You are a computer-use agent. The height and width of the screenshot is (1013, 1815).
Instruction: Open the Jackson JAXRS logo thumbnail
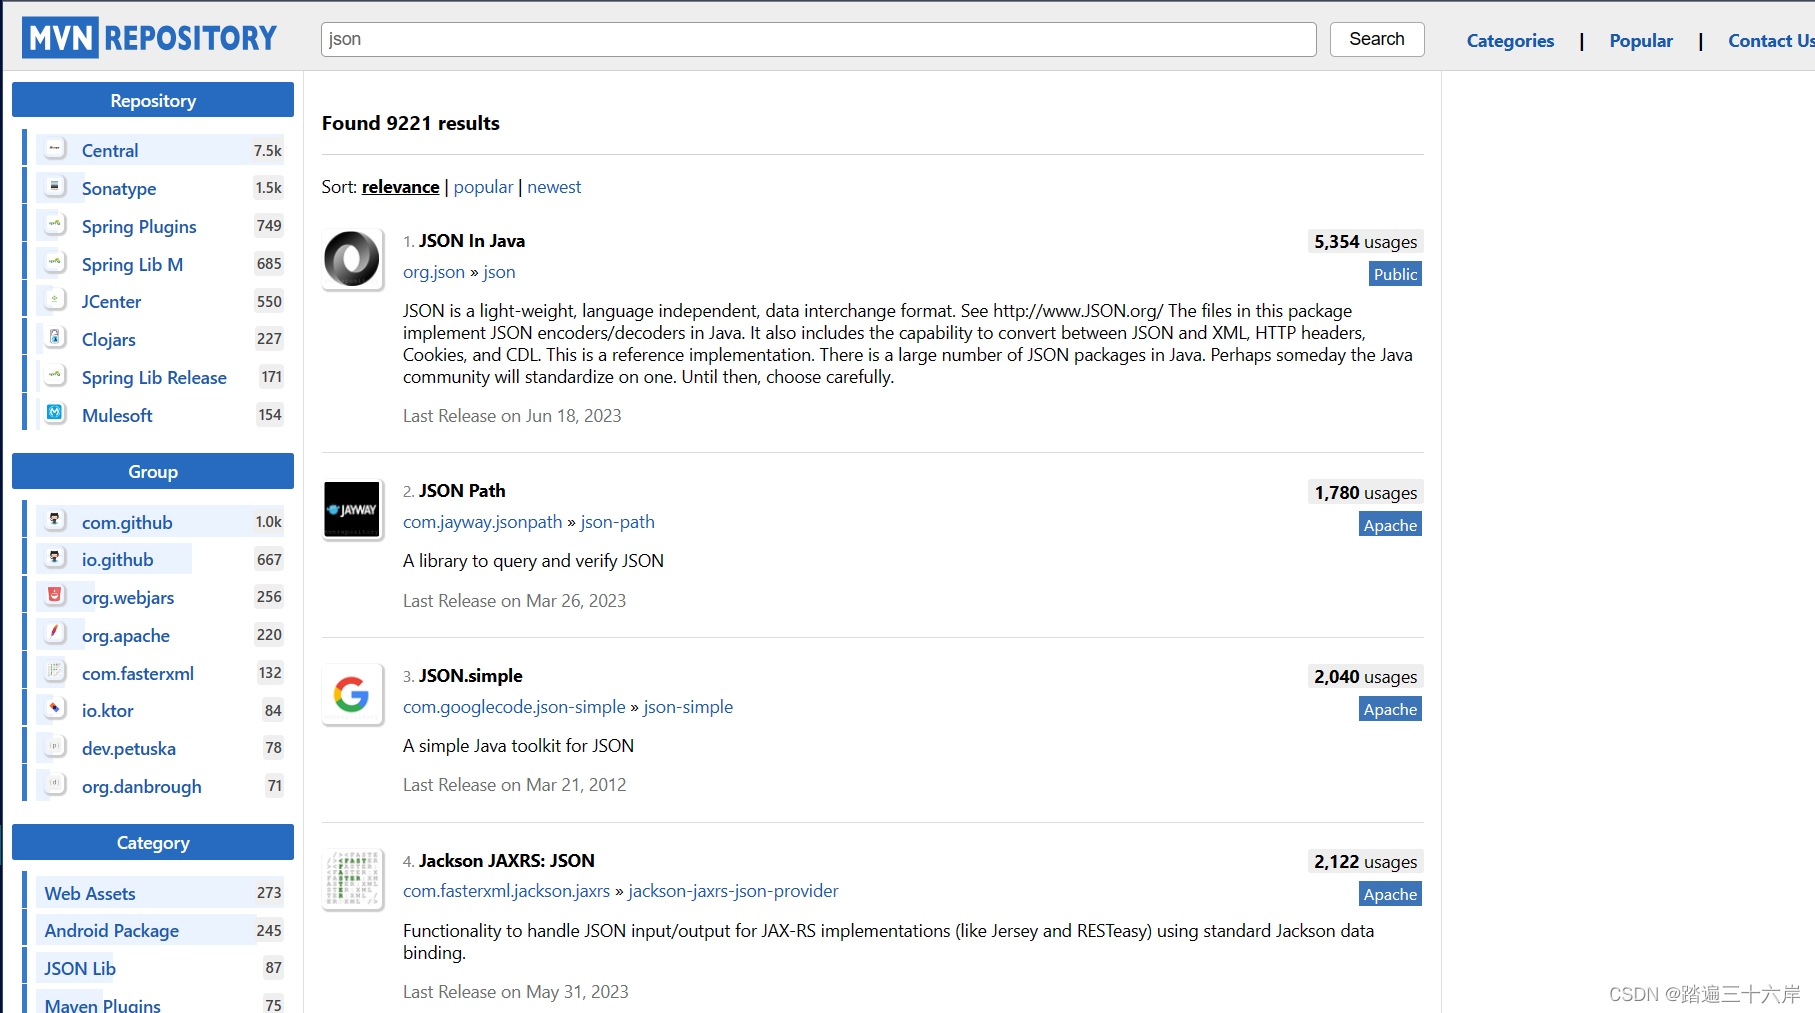tap(352, 879)
